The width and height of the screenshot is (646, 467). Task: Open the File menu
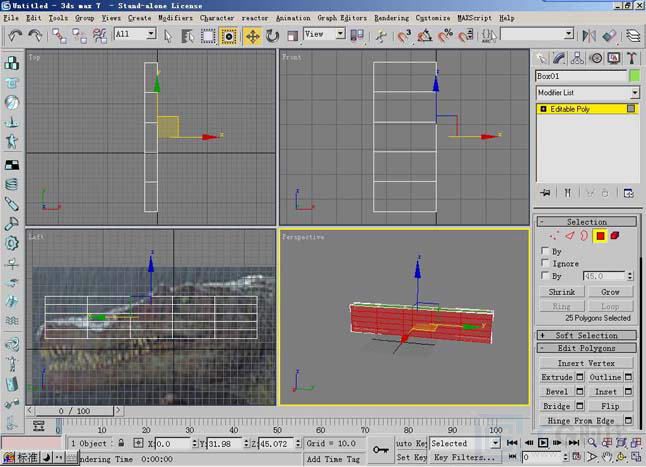tap(11, 18)
